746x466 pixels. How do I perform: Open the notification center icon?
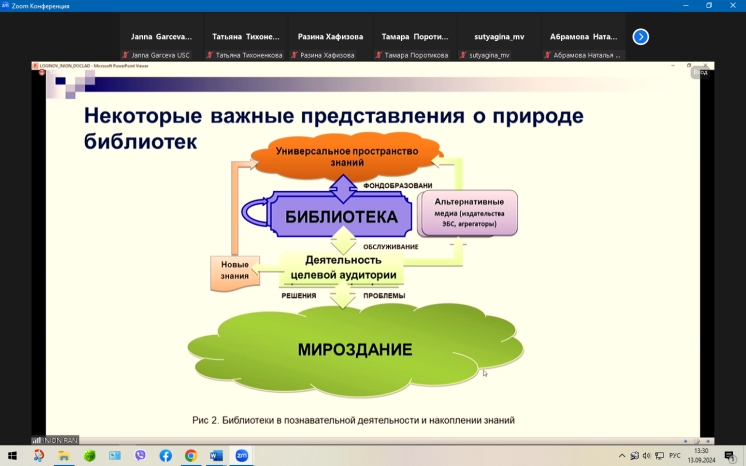coord(732,455)
